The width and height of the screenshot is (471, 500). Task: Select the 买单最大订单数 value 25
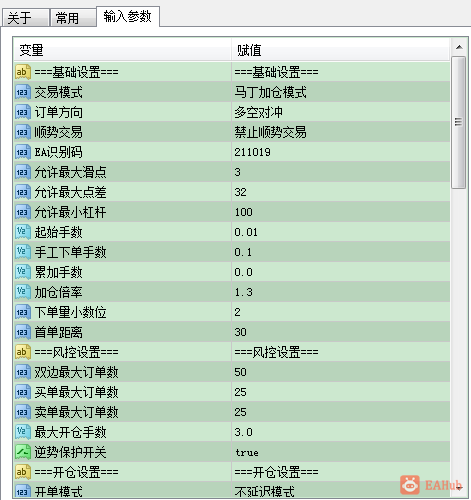[341, 392]
